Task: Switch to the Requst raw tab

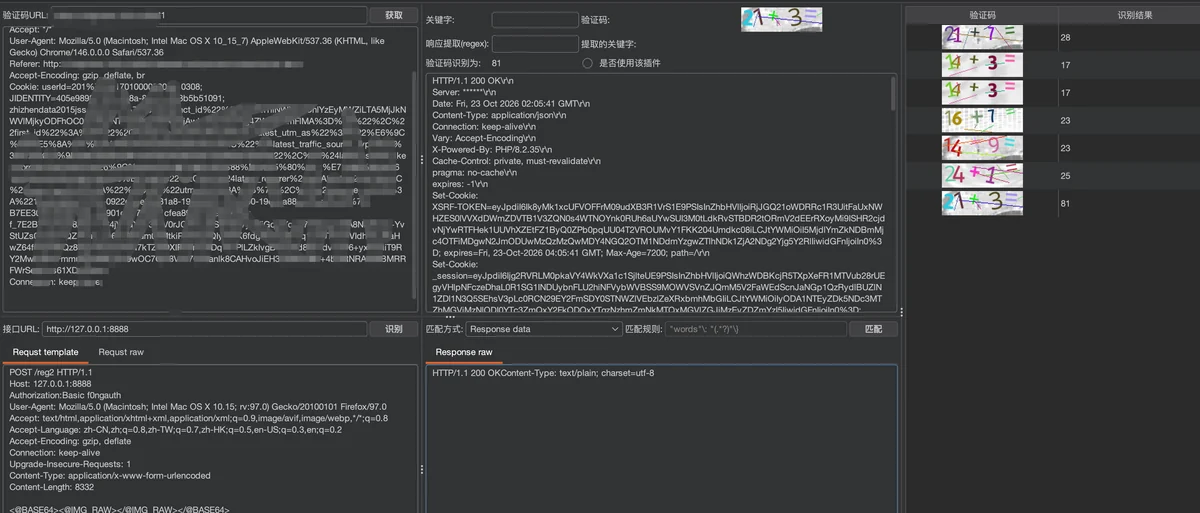Action: click(x=121, y=352)
